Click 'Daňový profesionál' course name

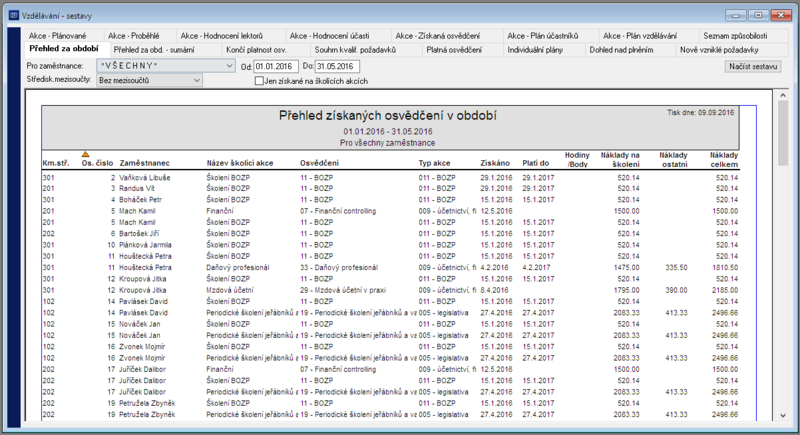click(237, 268)
